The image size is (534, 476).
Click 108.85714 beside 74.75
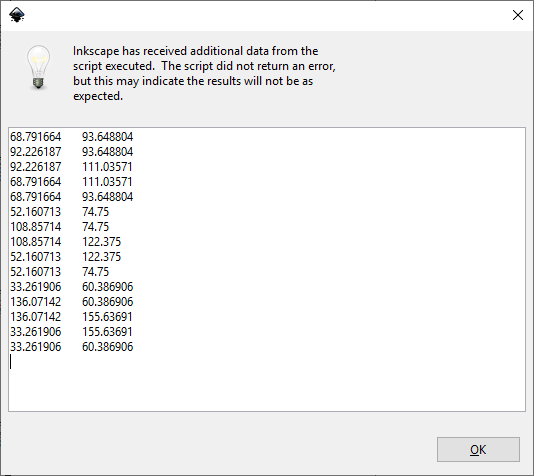35,227
